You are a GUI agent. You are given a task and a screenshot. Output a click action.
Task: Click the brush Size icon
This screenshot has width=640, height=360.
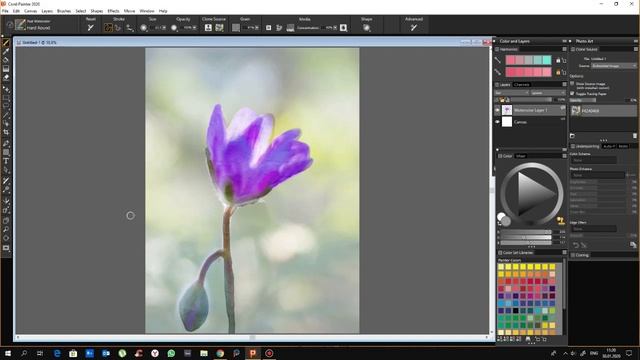pyautogui.click(x=144, y=28)
